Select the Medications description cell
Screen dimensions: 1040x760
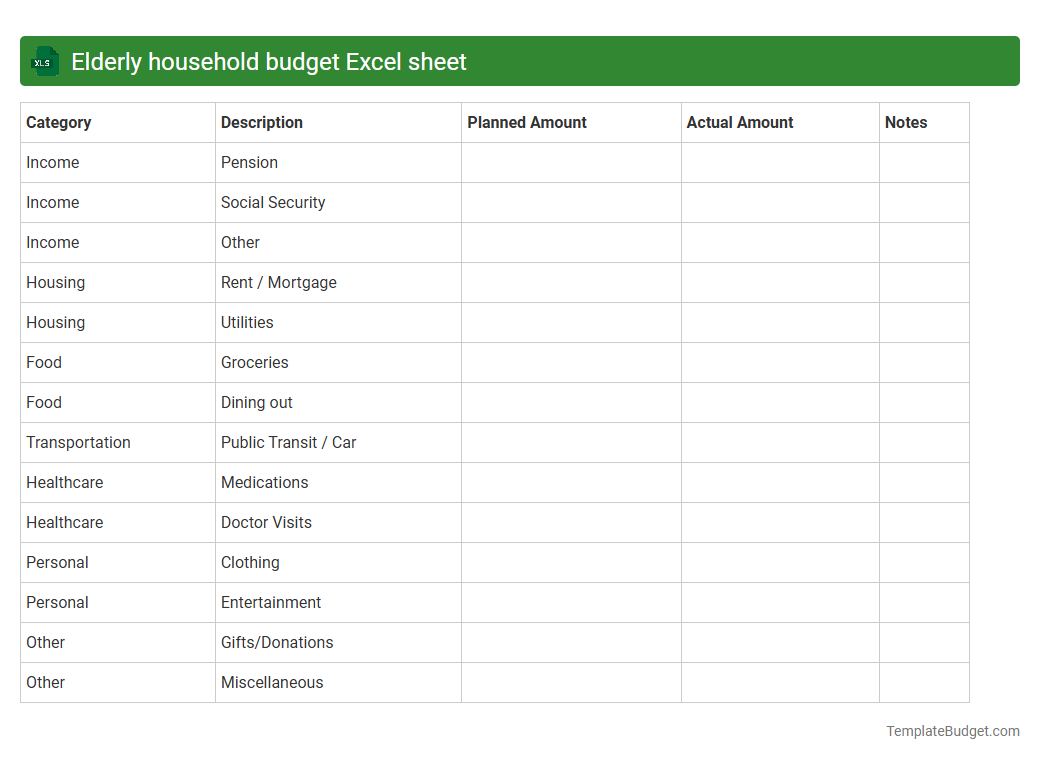264,482
